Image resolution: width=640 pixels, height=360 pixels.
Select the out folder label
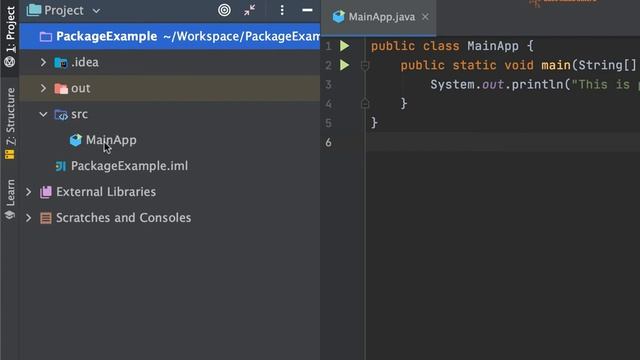80,88
